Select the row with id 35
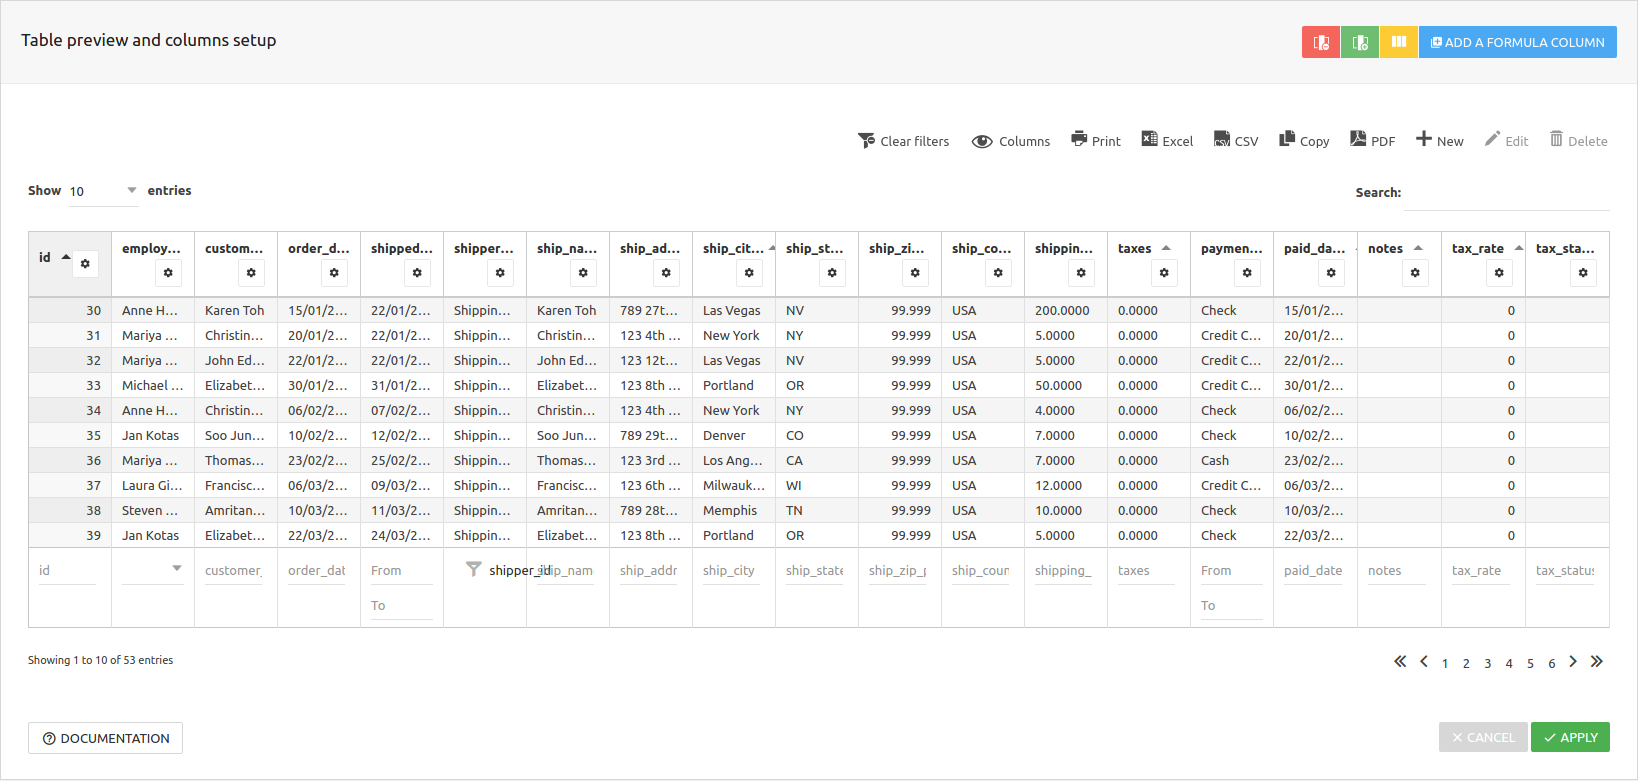Image resolution: width=1638 pixels, height=781 pixels. [819, 435]
